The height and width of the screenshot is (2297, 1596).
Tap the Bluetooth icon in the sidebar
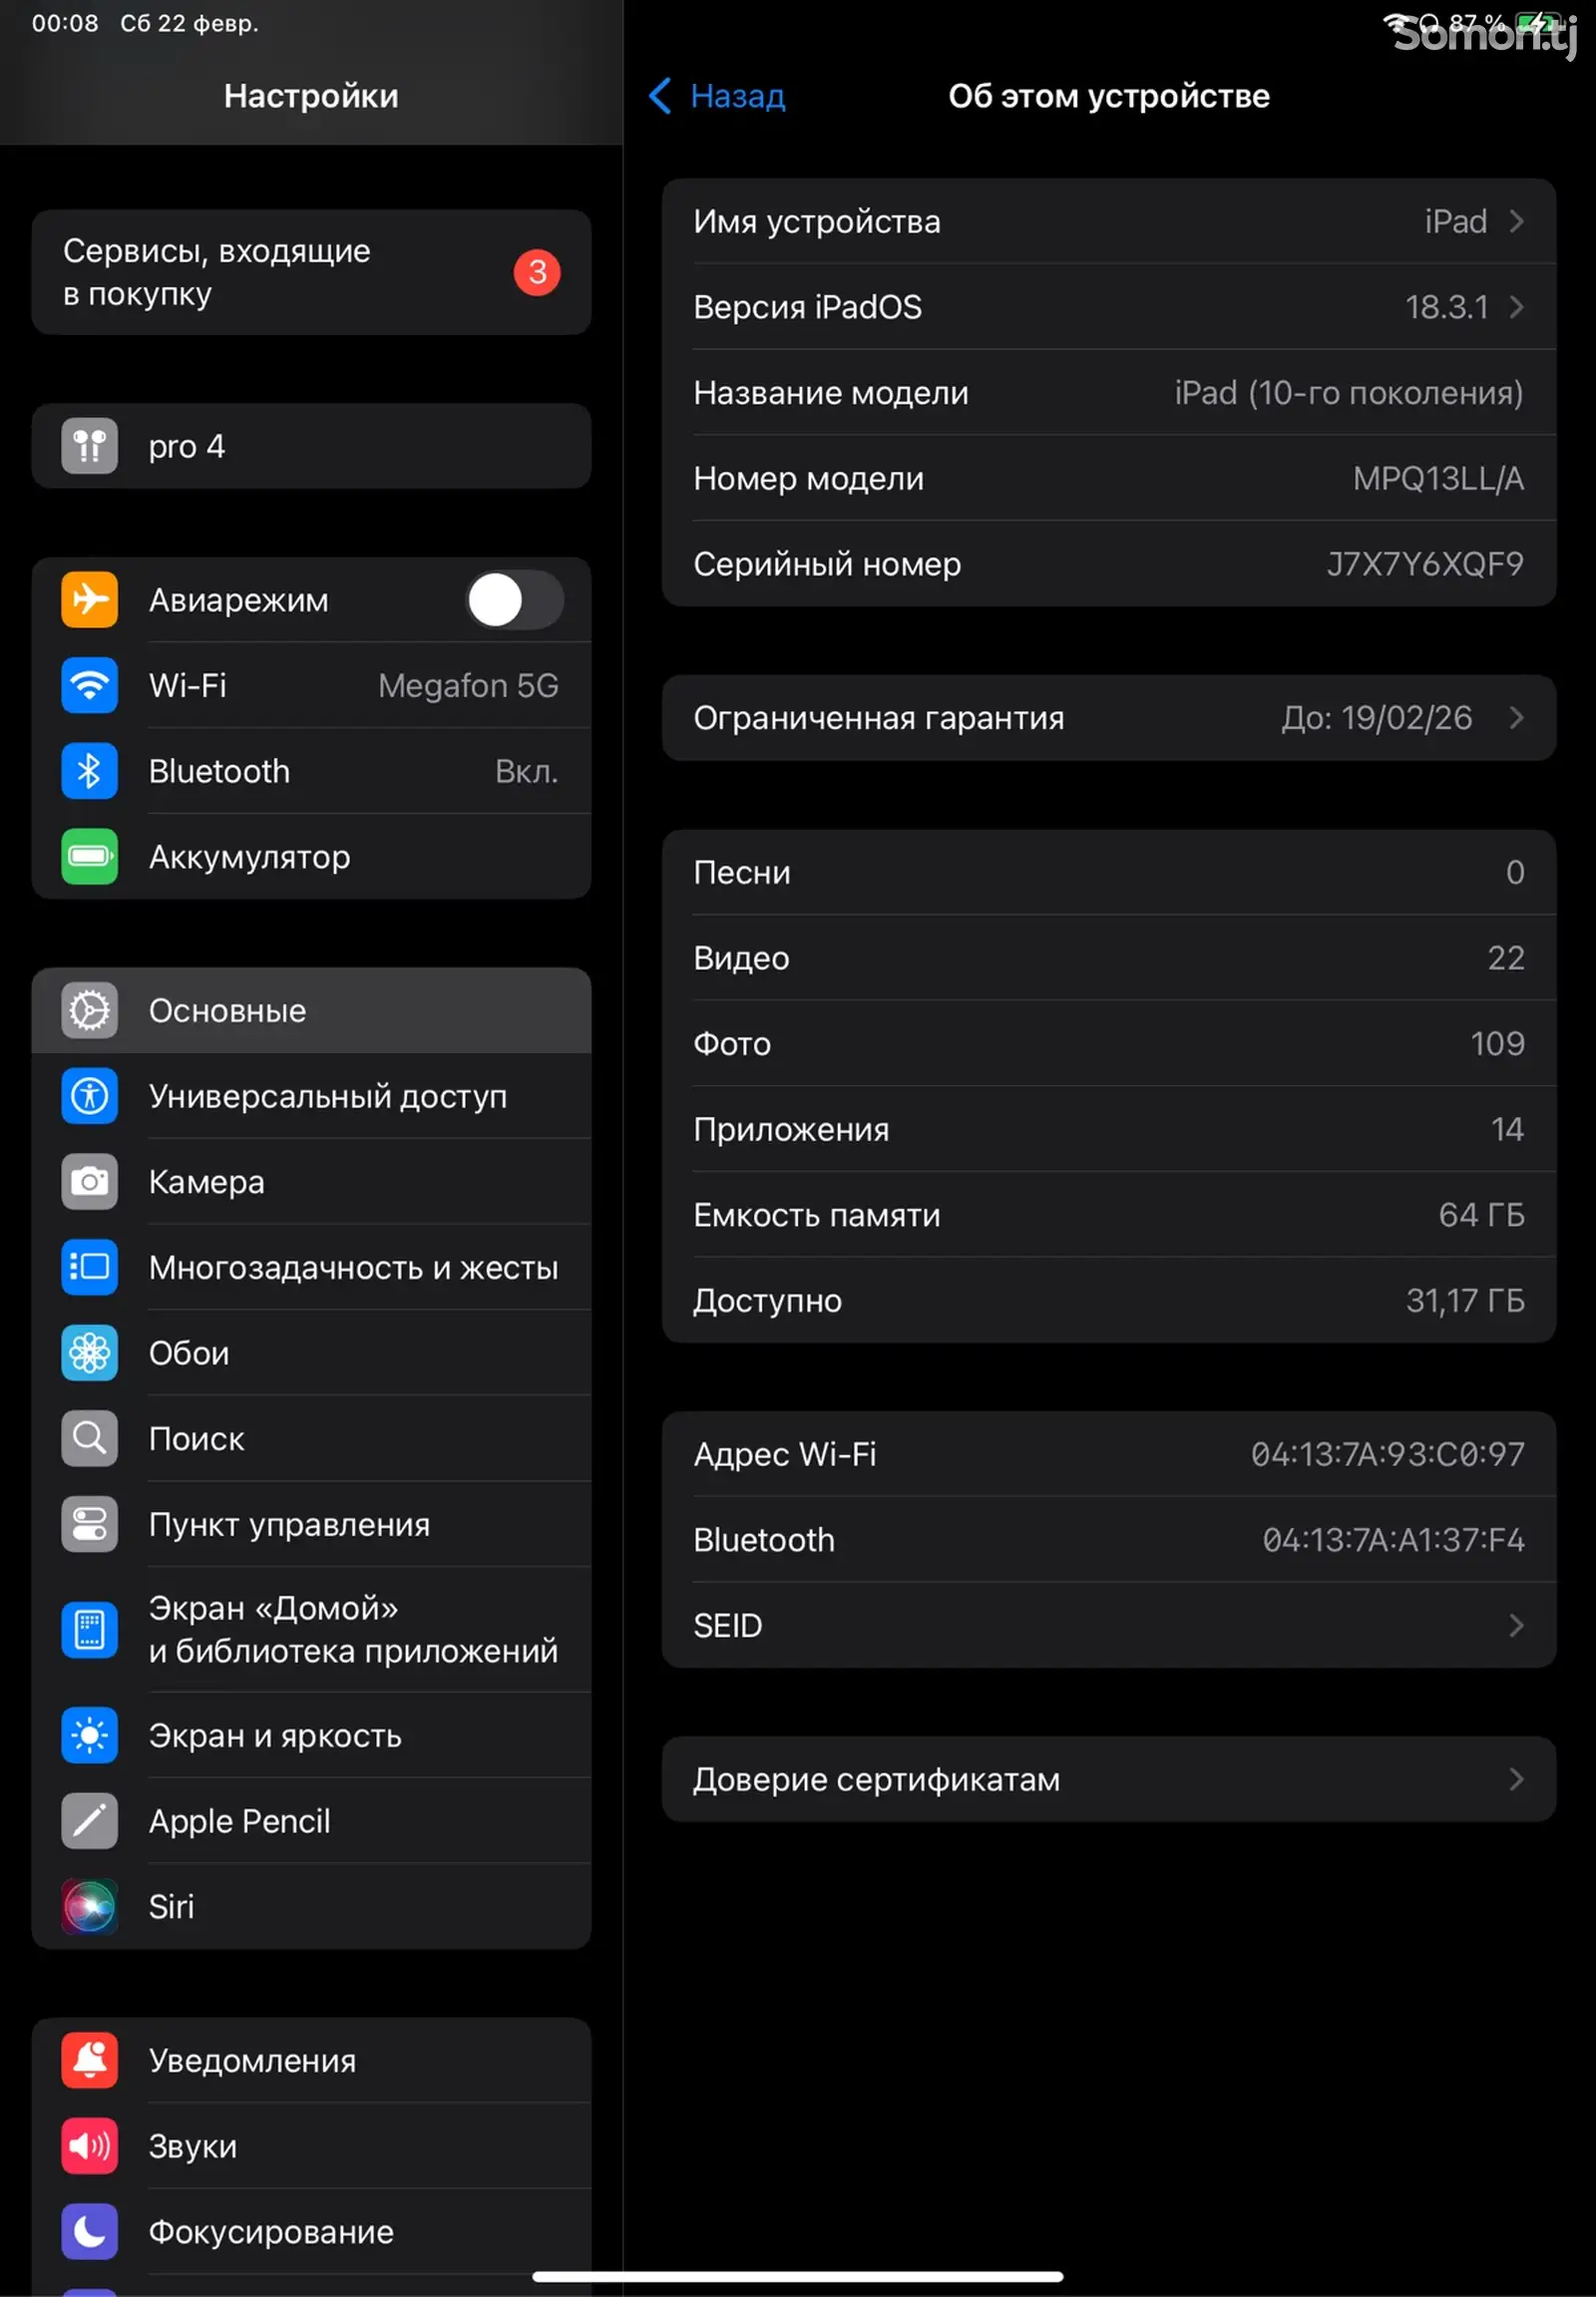89,771
